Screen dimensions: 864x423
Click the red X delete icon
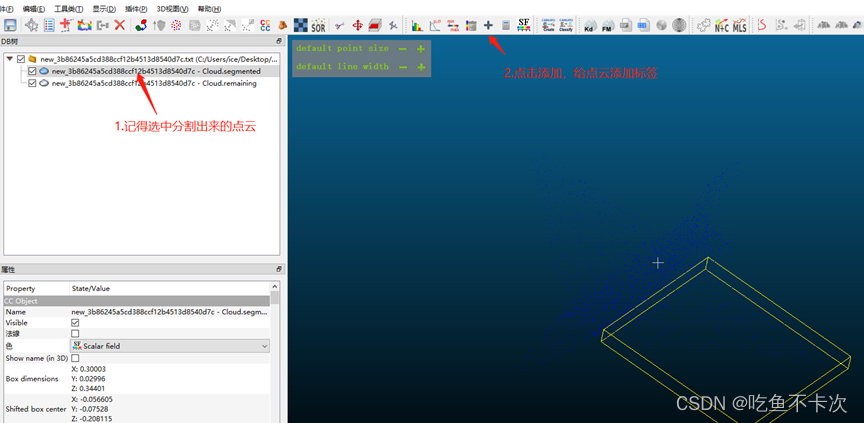point(120,25)
